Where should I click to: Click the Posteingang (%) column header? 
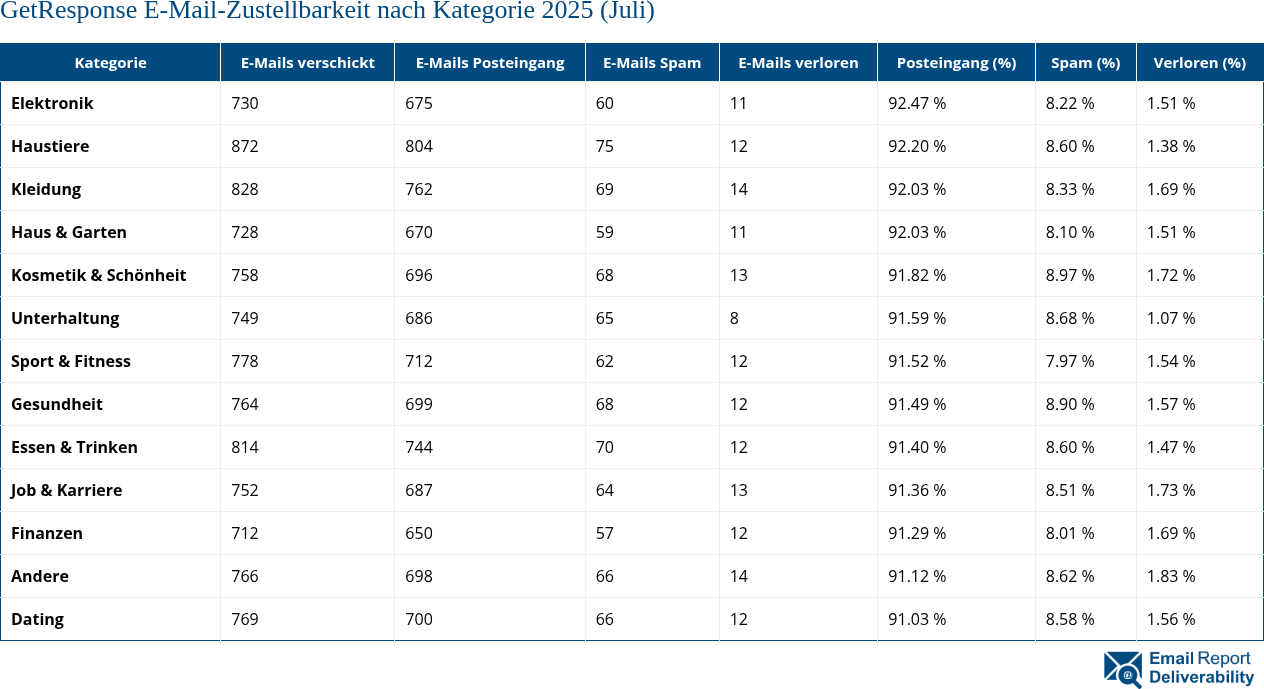[x=956, y=62]
